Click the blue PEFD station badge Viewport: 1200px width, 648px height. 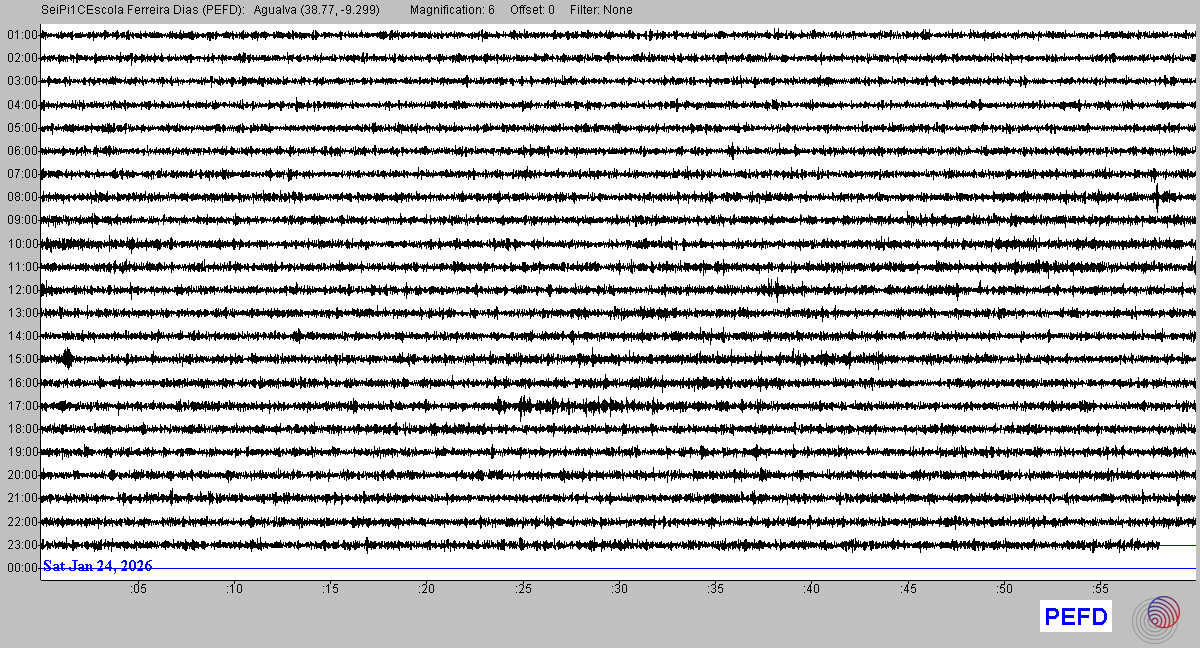point(1076,617)
